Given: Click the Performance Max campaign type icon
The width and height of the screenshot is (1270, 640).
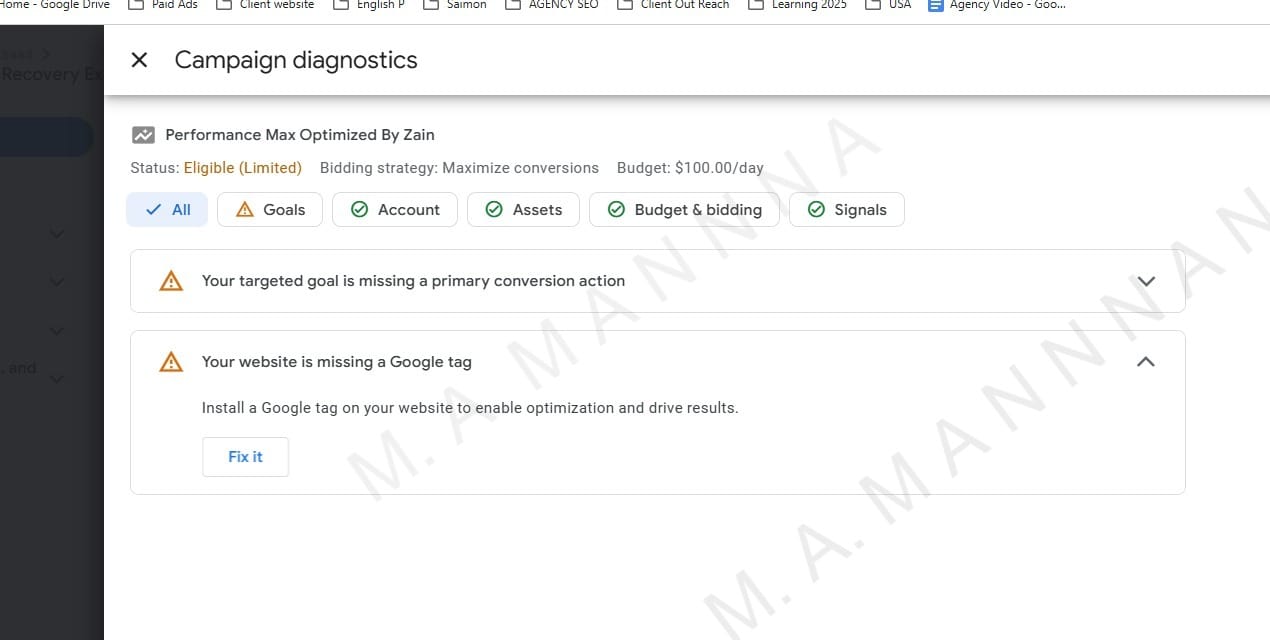Looking at the screenshot, I should (143, 135).
